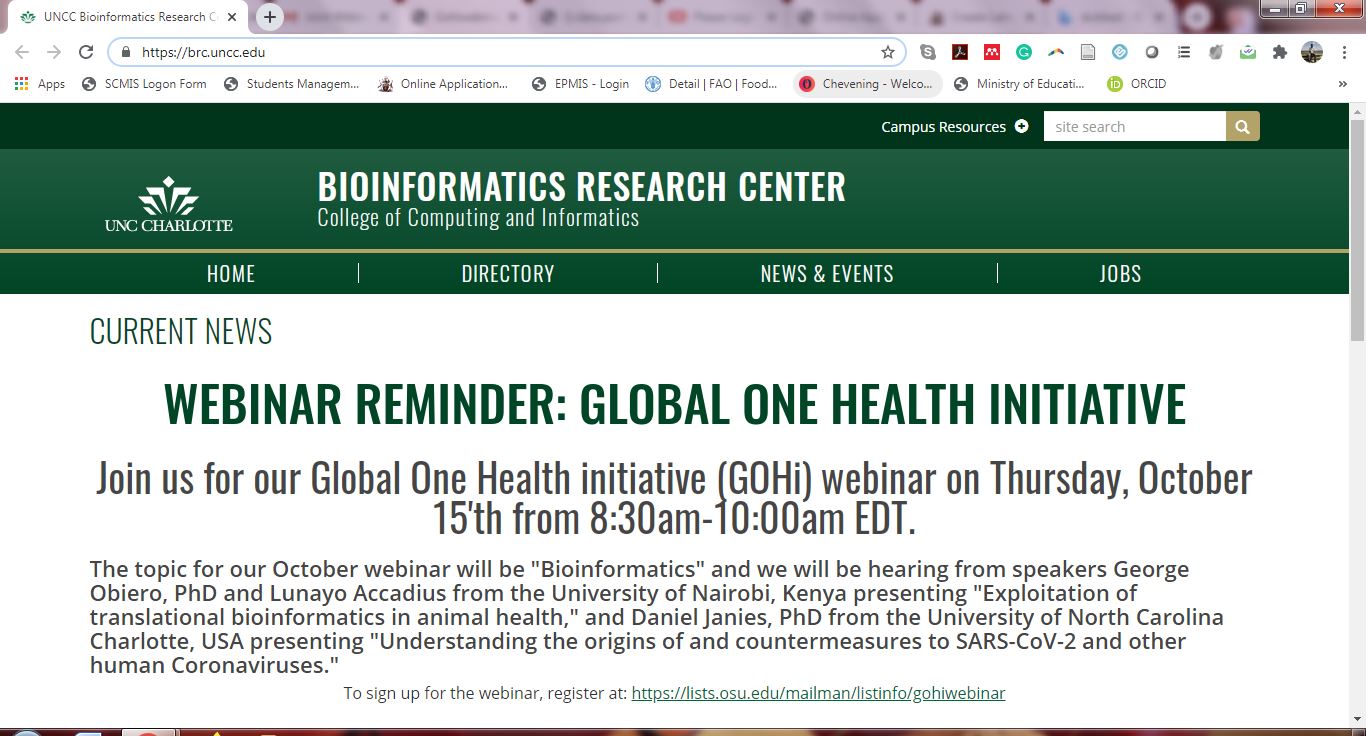Open Chrome's three-dot menu
Screen dimensions: 1366x736
(x=1343, y=52)
